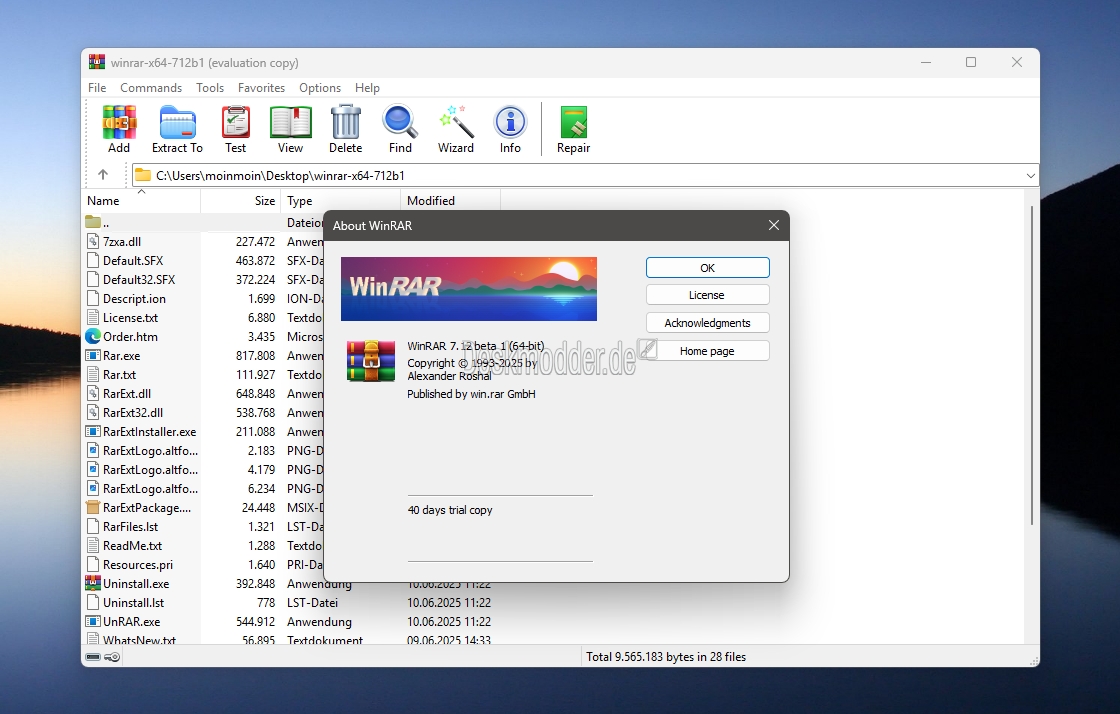1120x714 pixels.
Task: Click the RarExtInstaller.exe file icon
Action: coord(93,431)
